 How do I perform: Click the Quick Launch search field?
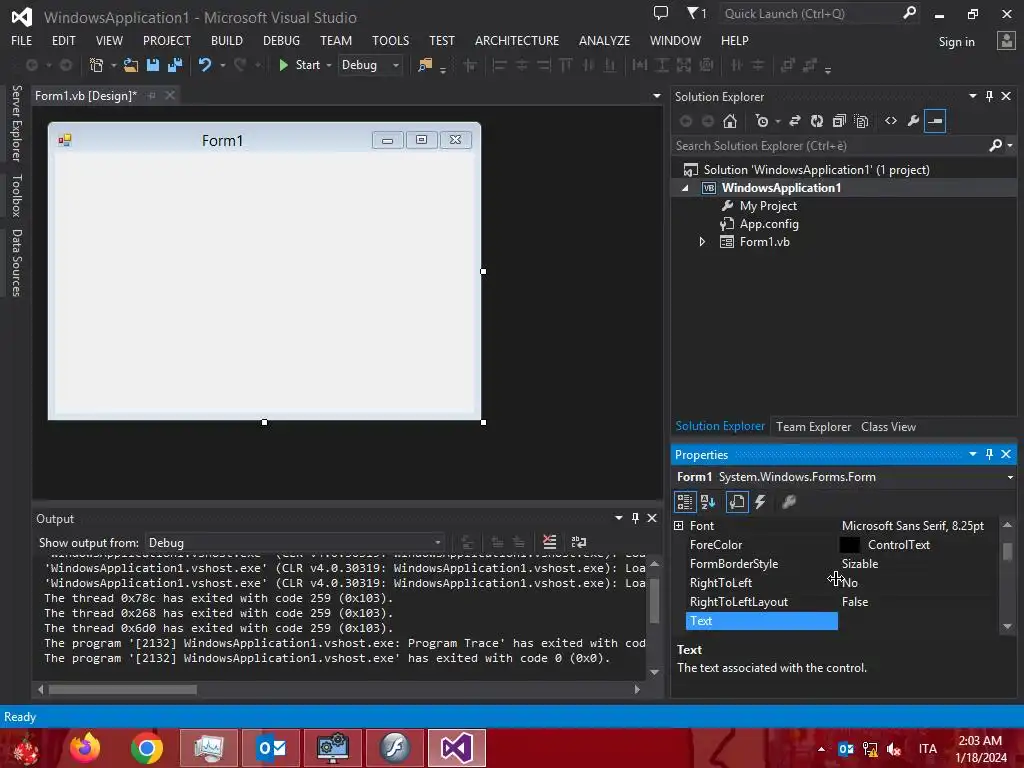tap(810, 13)
